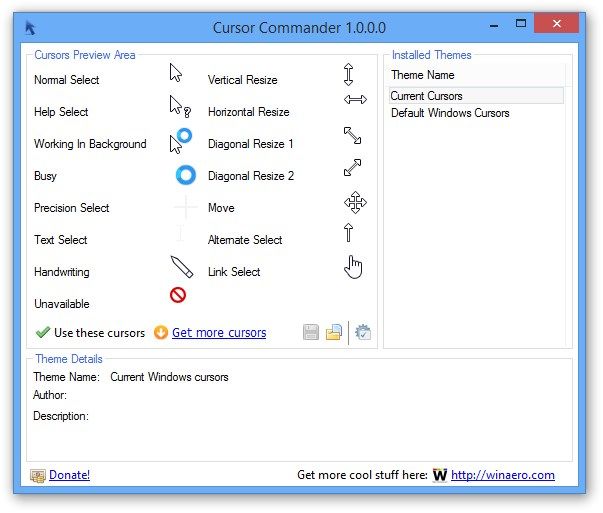603x513 pixels.
Task: Click the Horizontal Resize label
Action: 248,112
